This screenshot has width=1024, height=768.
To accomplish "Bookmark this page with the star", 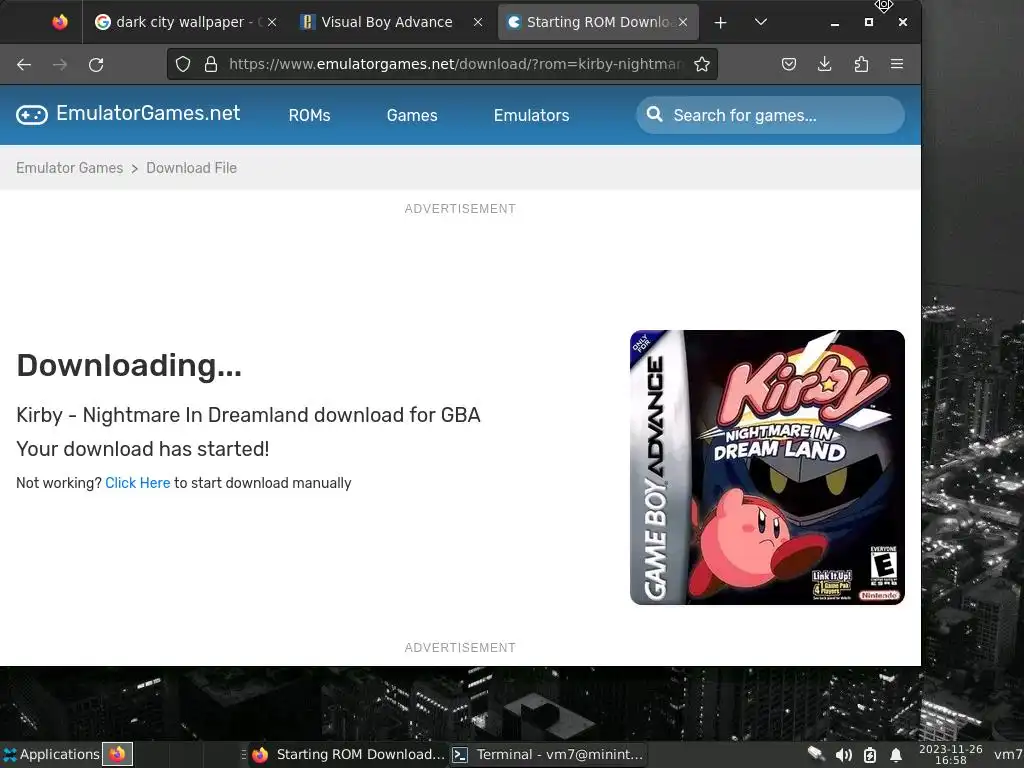I will (702, 64).
